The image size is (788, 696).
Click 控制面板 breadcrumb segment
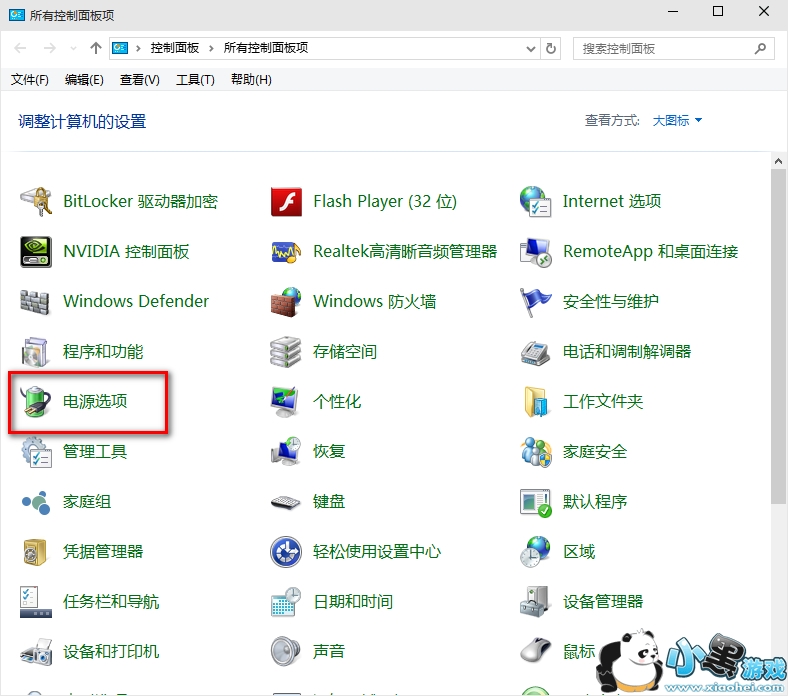(x=175, y=48)
